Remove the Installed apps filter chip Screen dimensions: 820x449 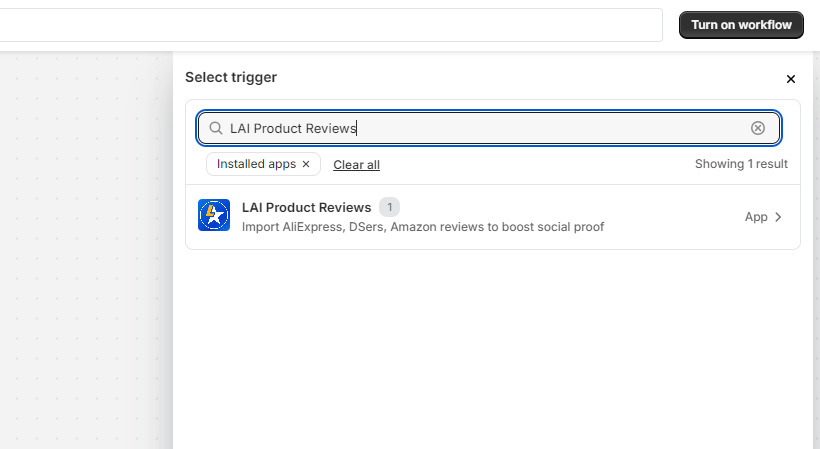[x=306, y=164]
